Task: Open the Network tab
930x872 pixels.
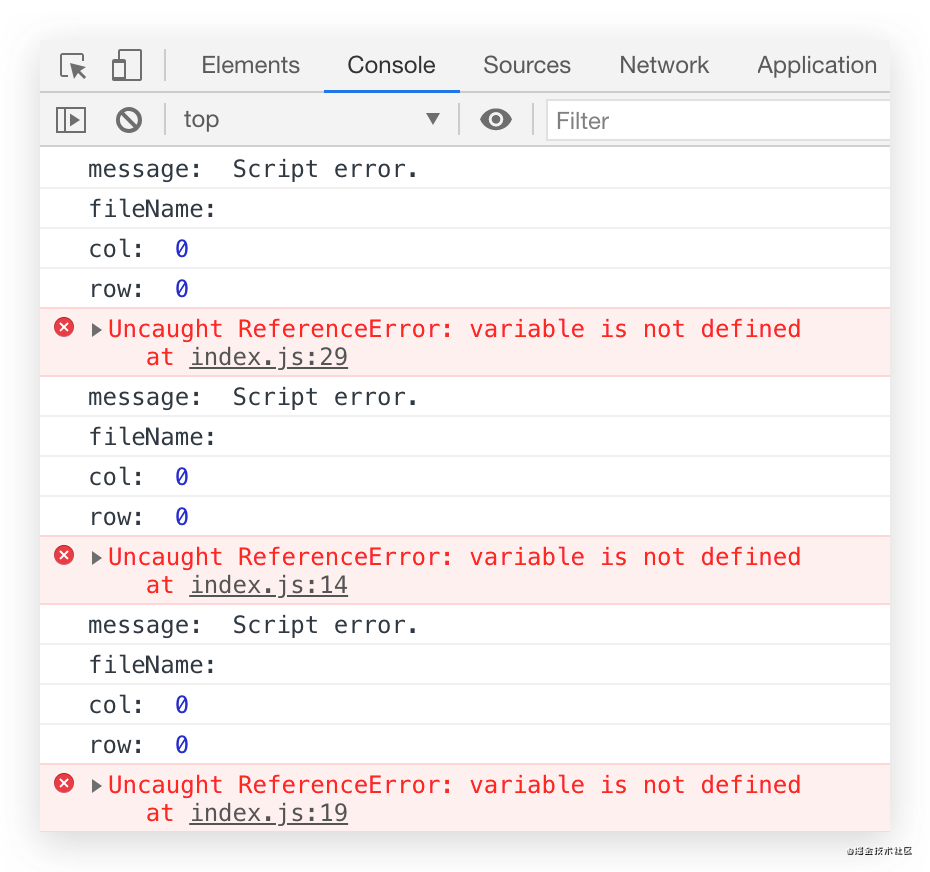Action: 663,66
